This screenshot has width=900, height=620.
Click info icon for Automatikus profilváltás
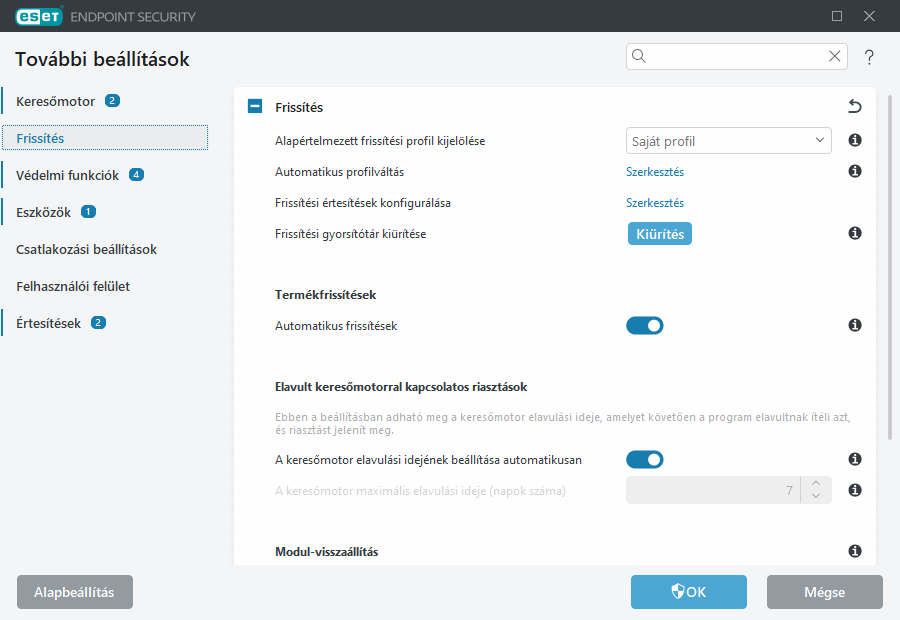tap(855, 172)
